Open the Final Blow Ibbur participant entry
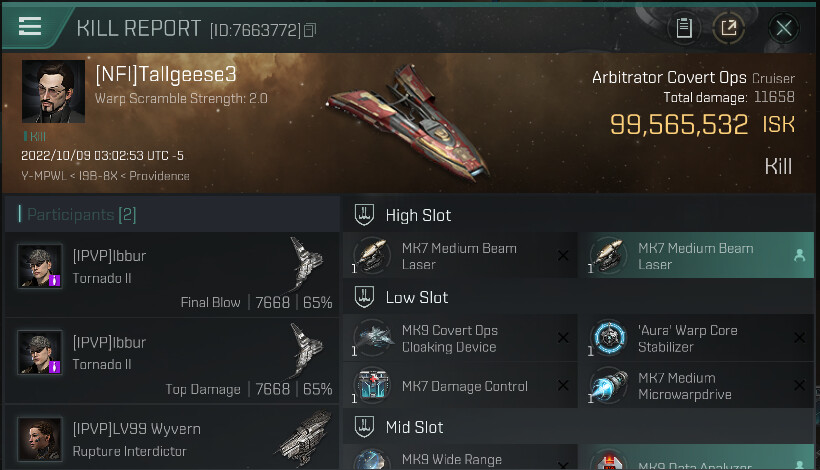The image size is (820, 470). 172,274
